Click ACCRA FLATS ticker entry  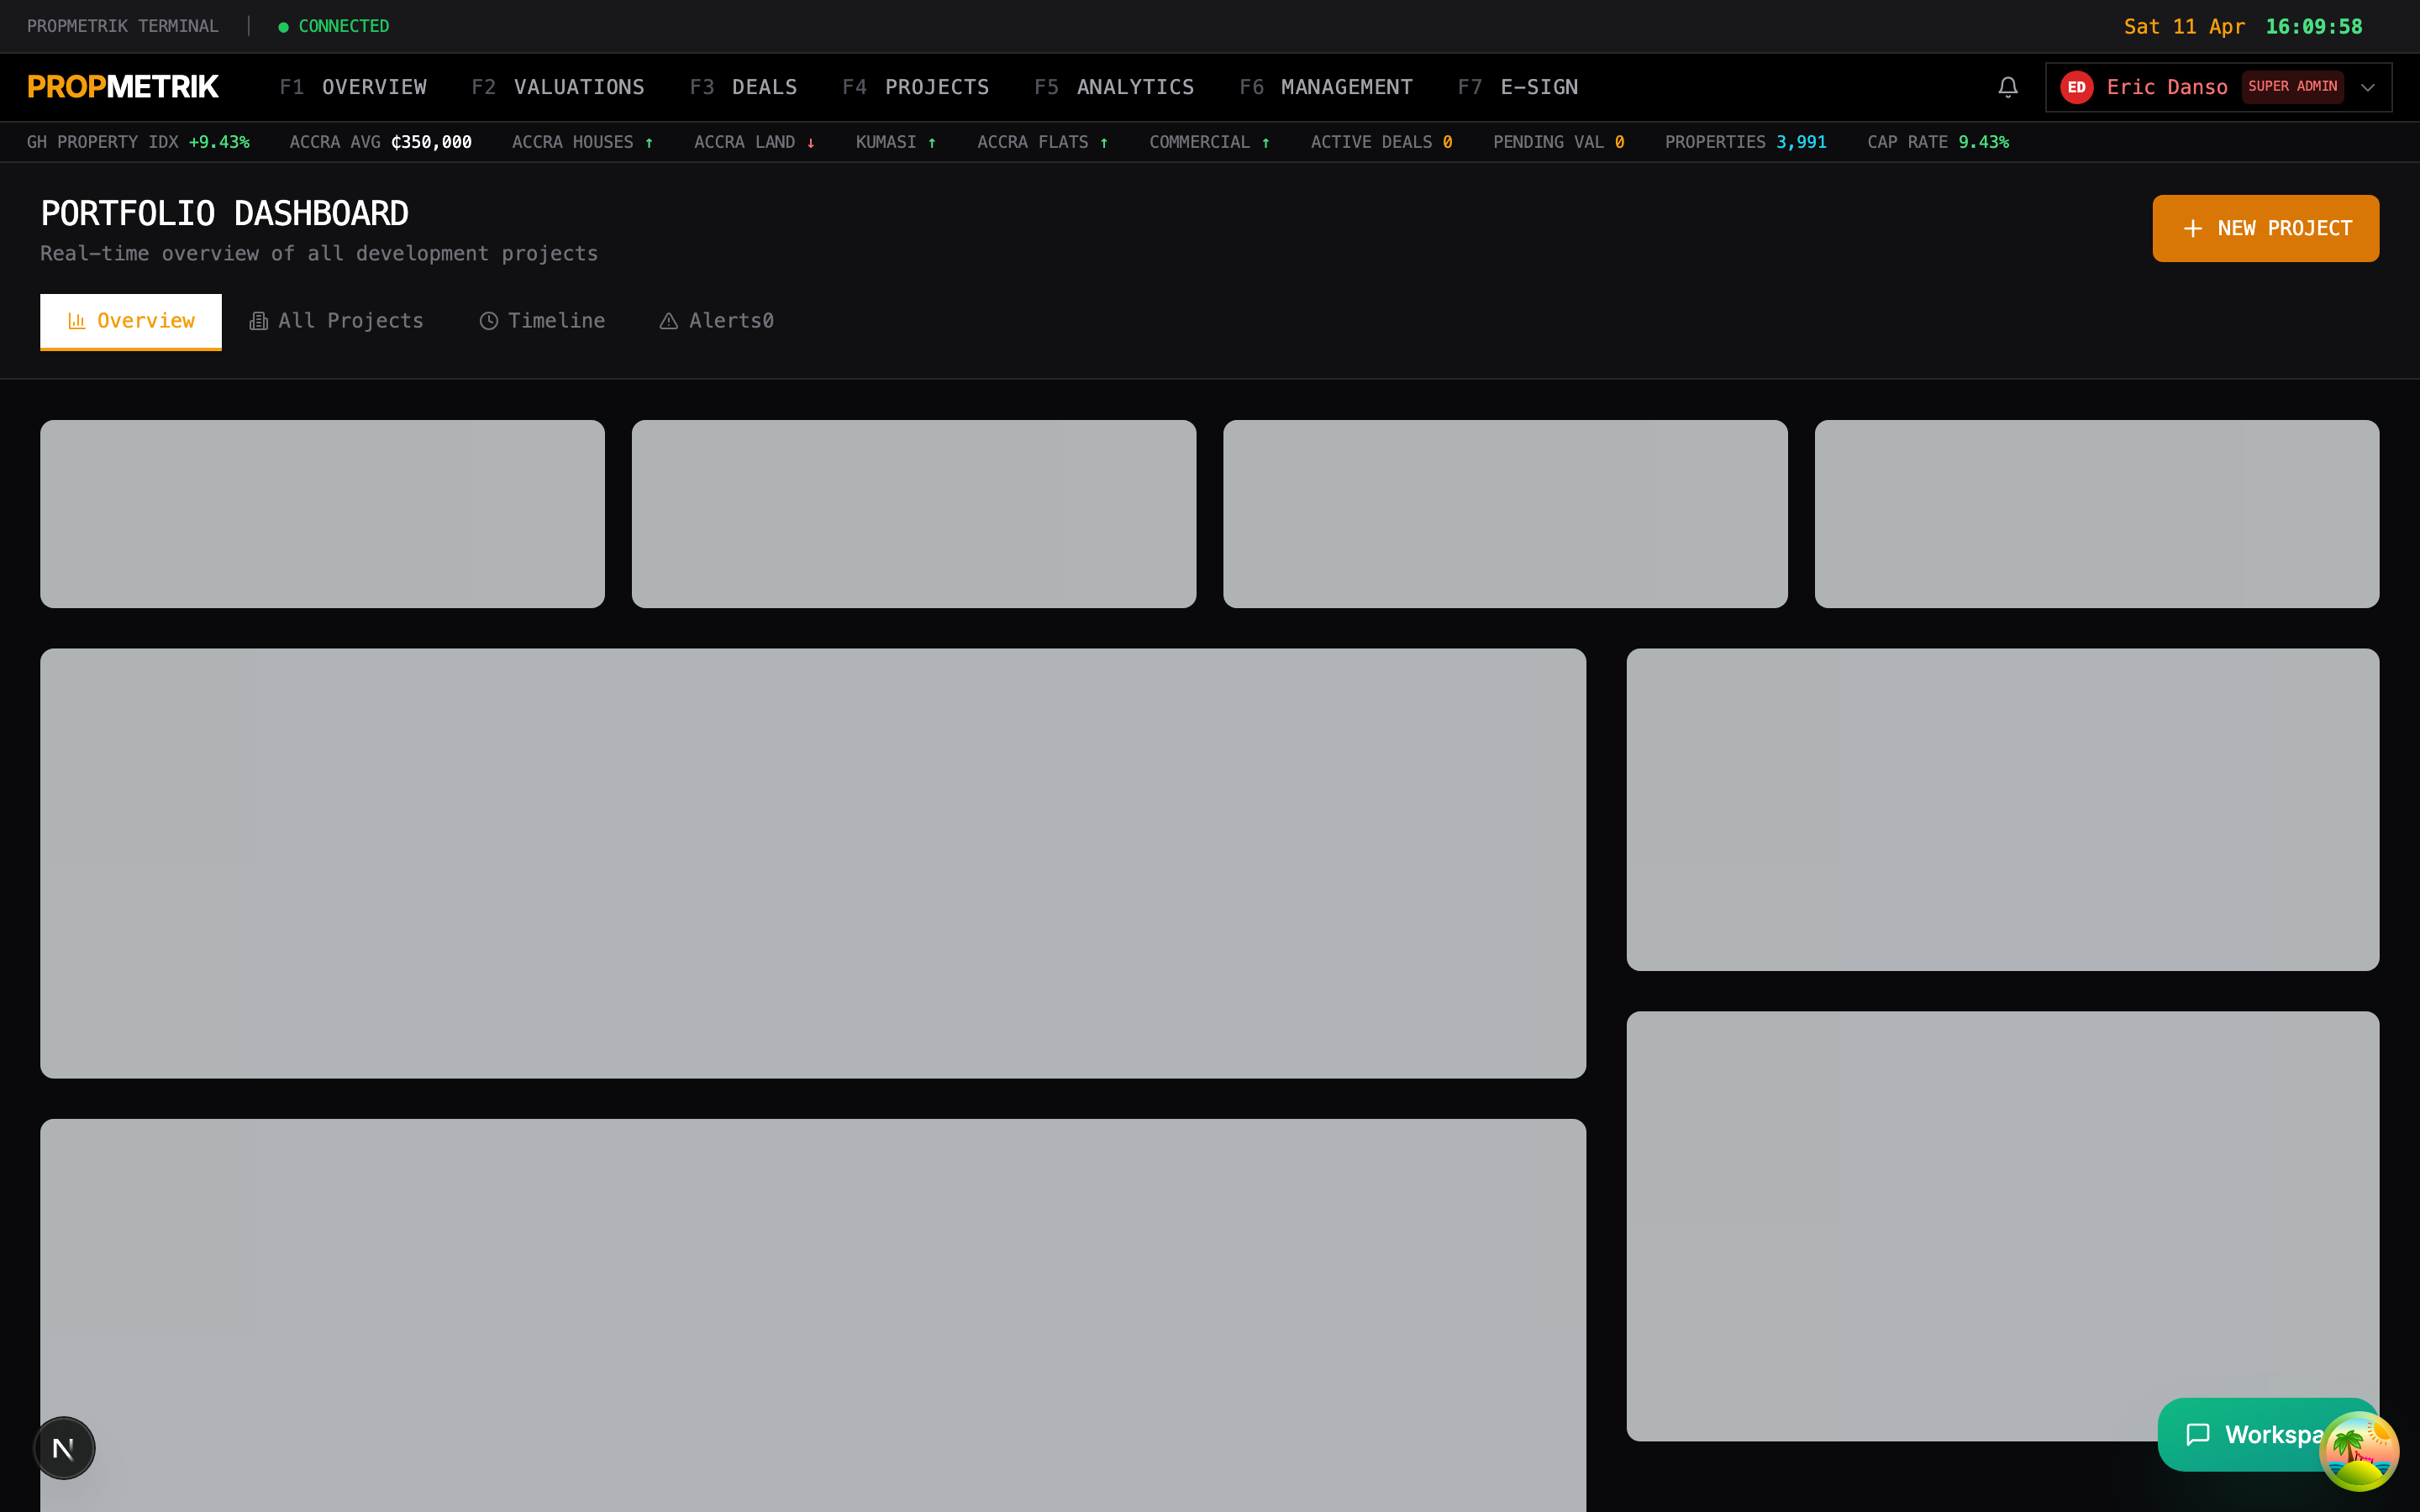click(1042, 142)
